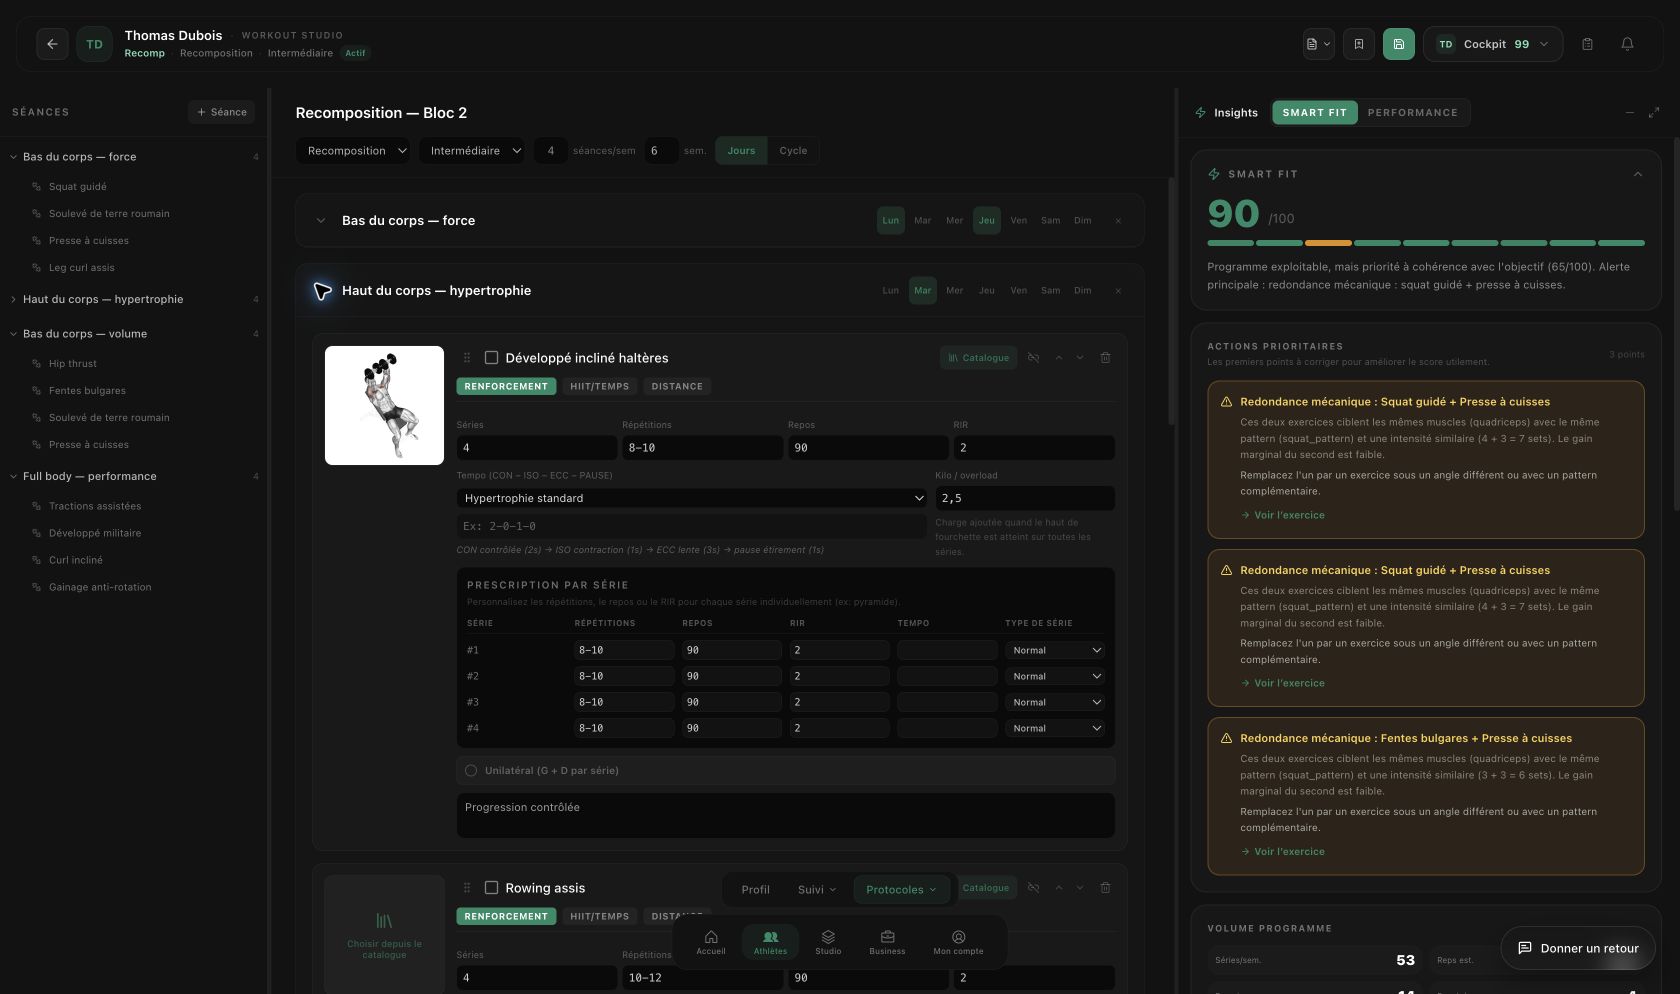1680x994 pixels.
Task: Collapse the Smart Fit score card
Action: click(x=1638, y=174)
